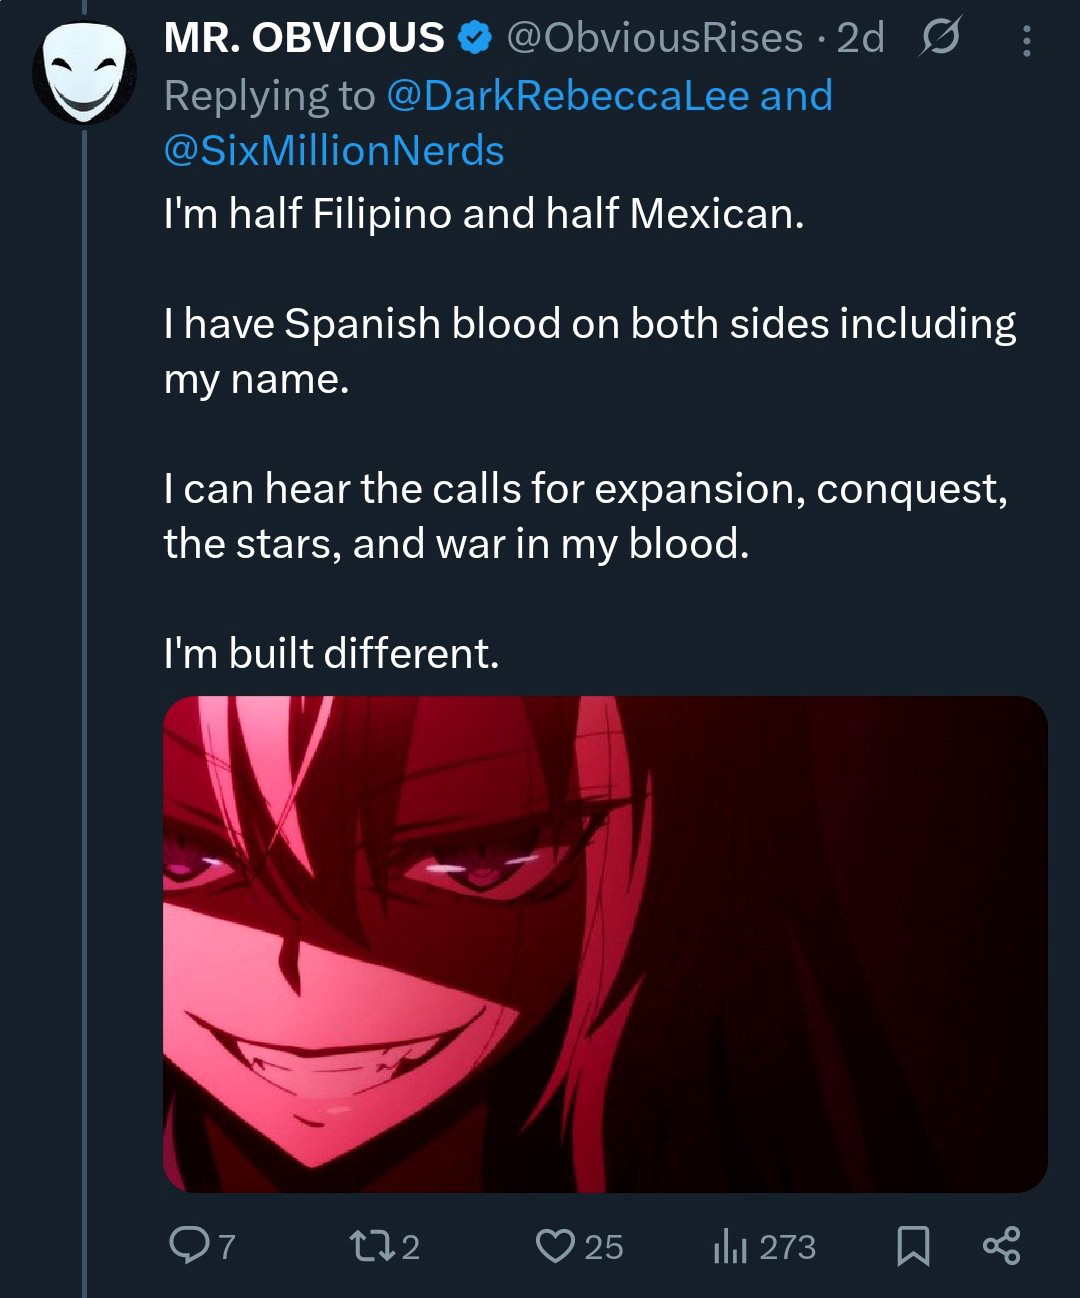
Task: Open the @SixMillionNerds mention link
Action: tap(334, 151)
